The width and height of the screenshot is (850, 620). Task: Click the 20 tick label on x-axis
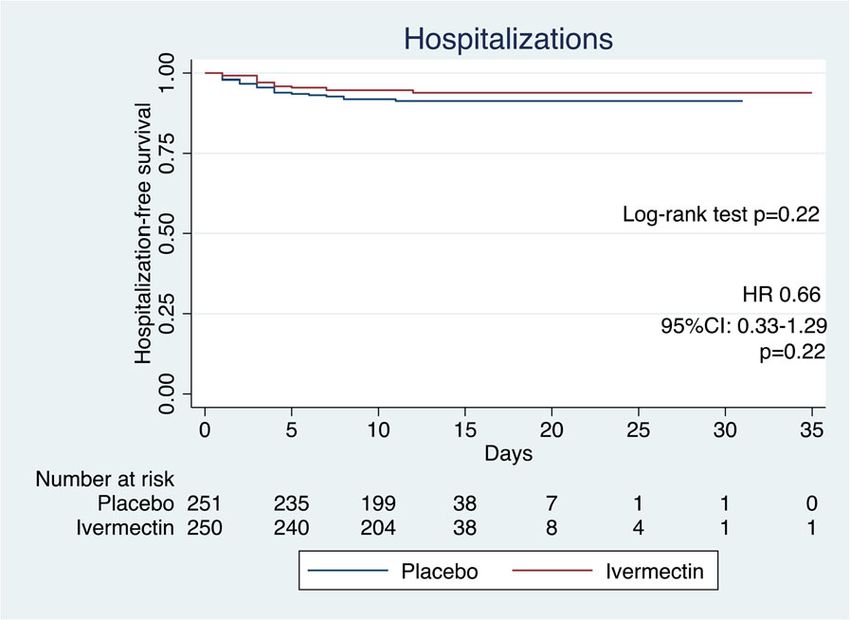click(552, 429)
